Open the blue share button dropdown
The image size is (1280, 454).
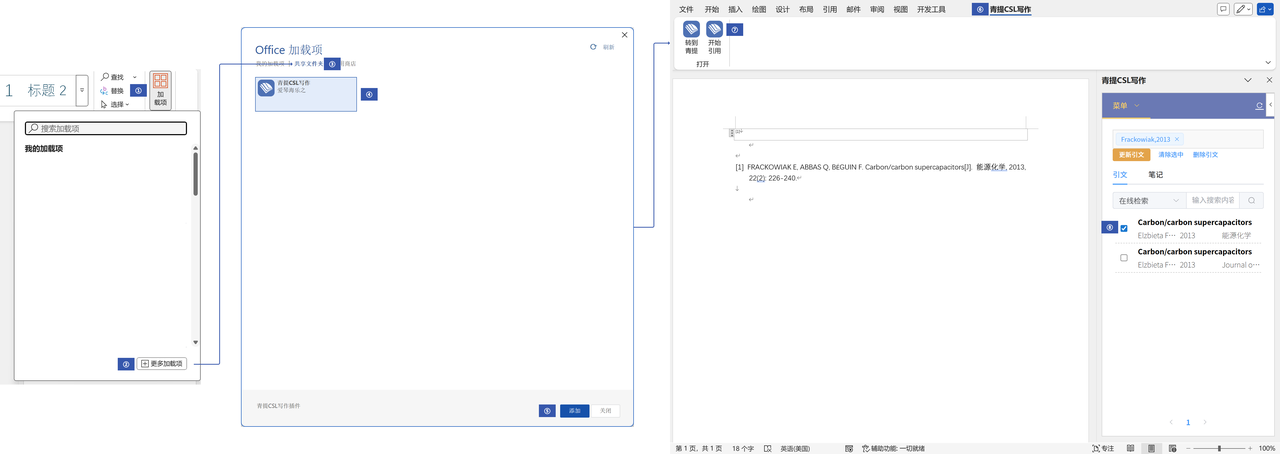click(x=1265, y=9)
